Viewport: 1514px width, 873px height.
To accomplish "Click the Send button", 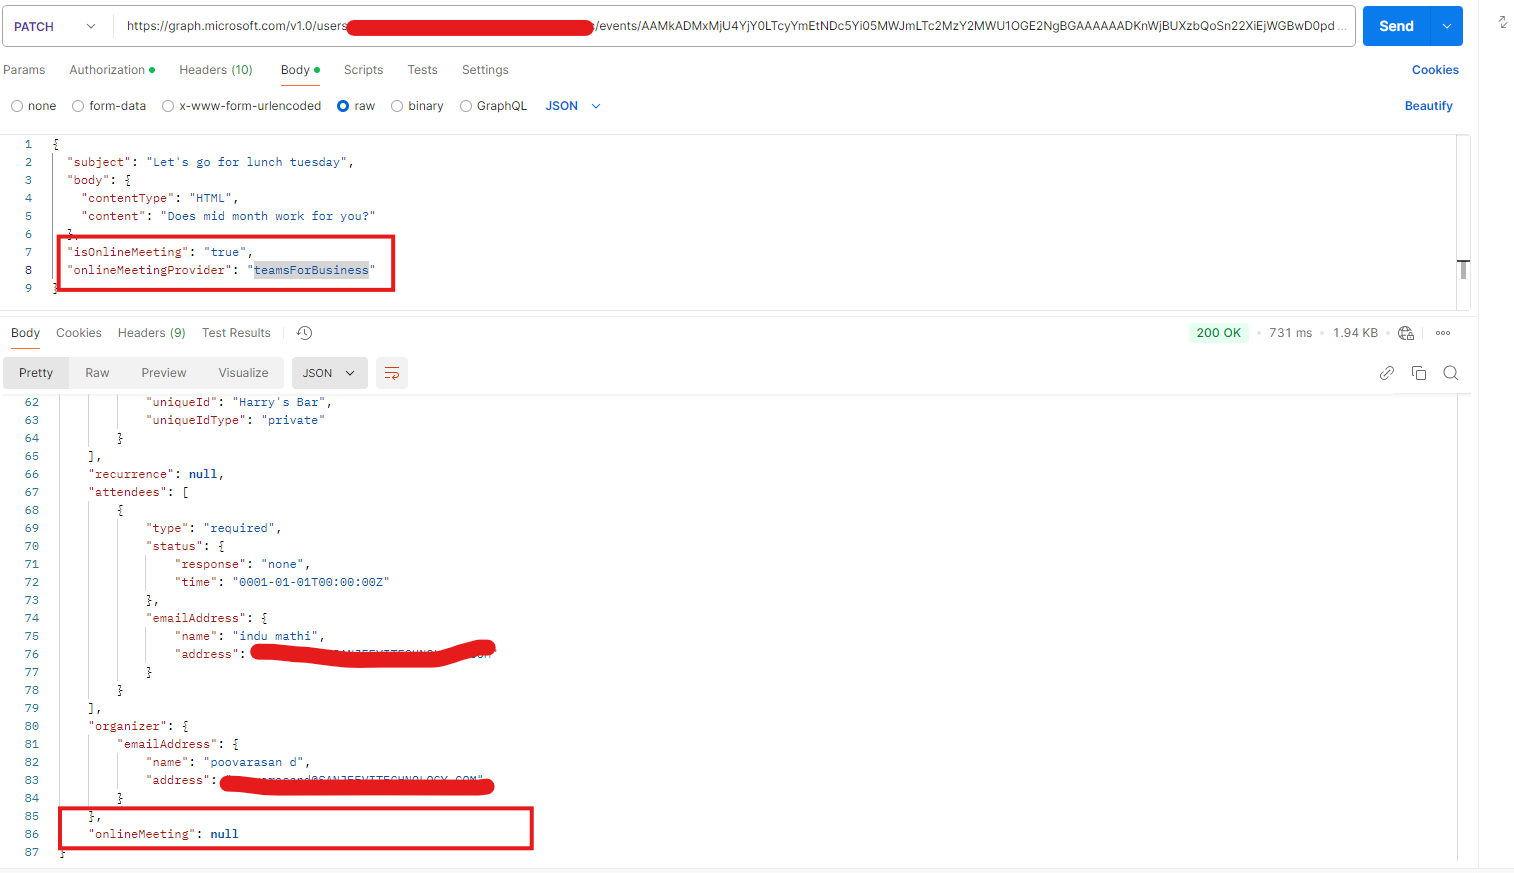I will point(1395,25).
